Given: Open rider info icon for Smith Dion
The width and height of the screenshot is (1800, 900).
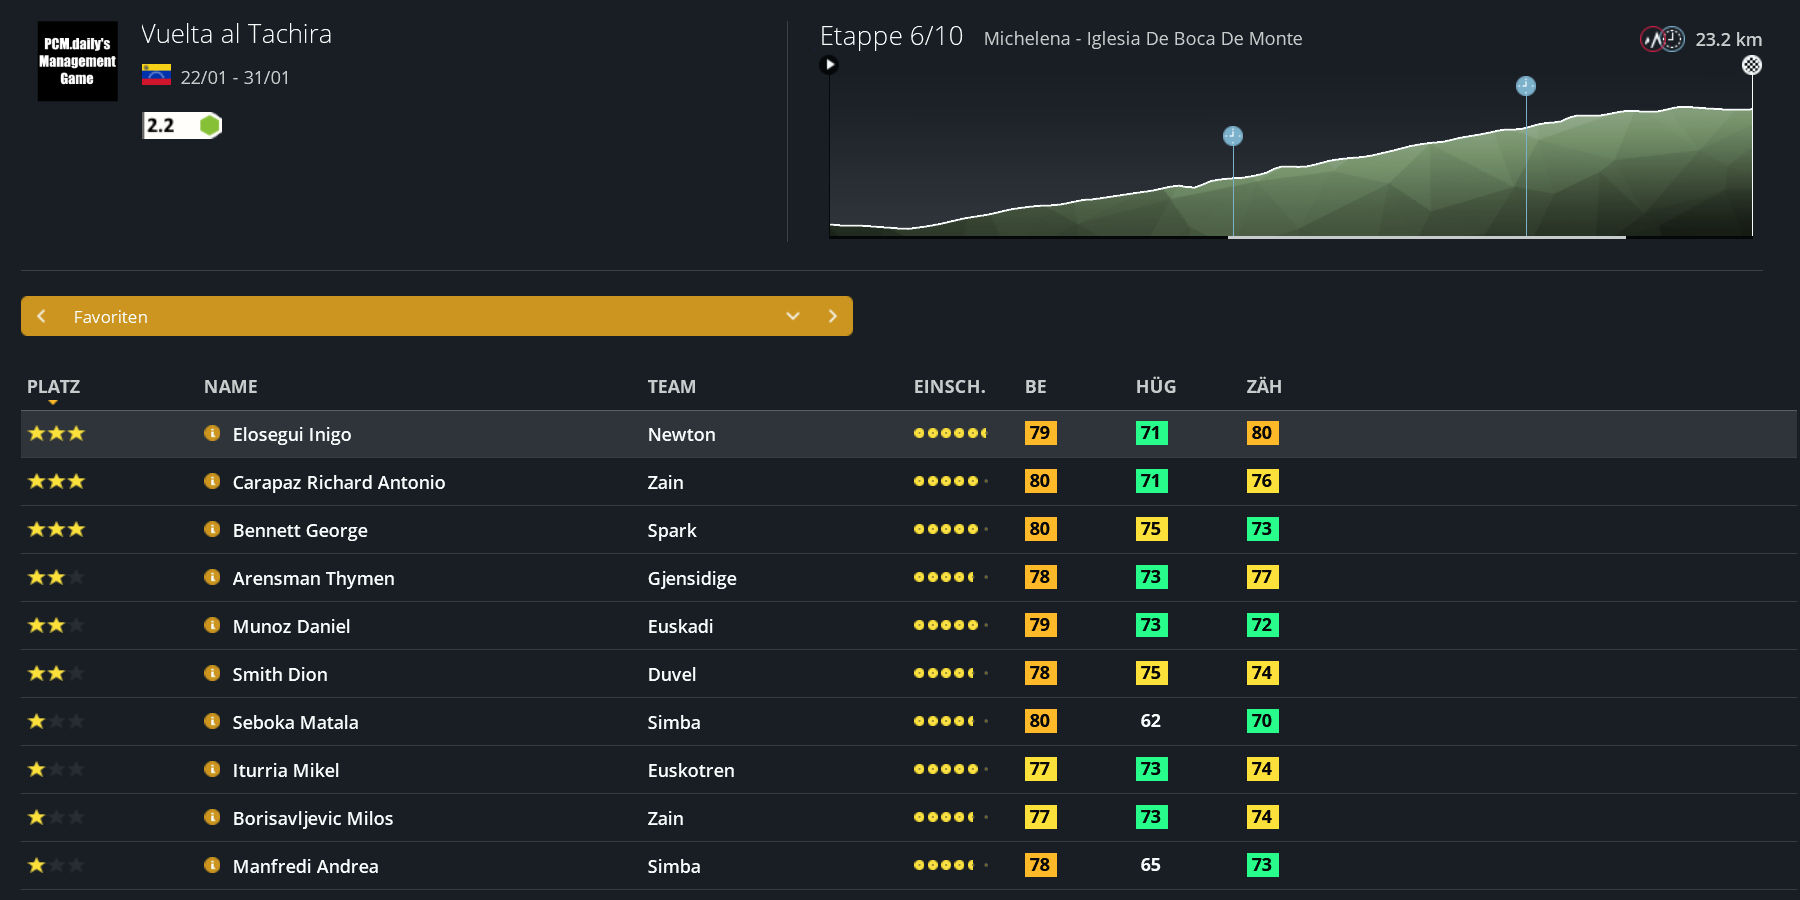Looking at the screenshot, I should [212, 673].
